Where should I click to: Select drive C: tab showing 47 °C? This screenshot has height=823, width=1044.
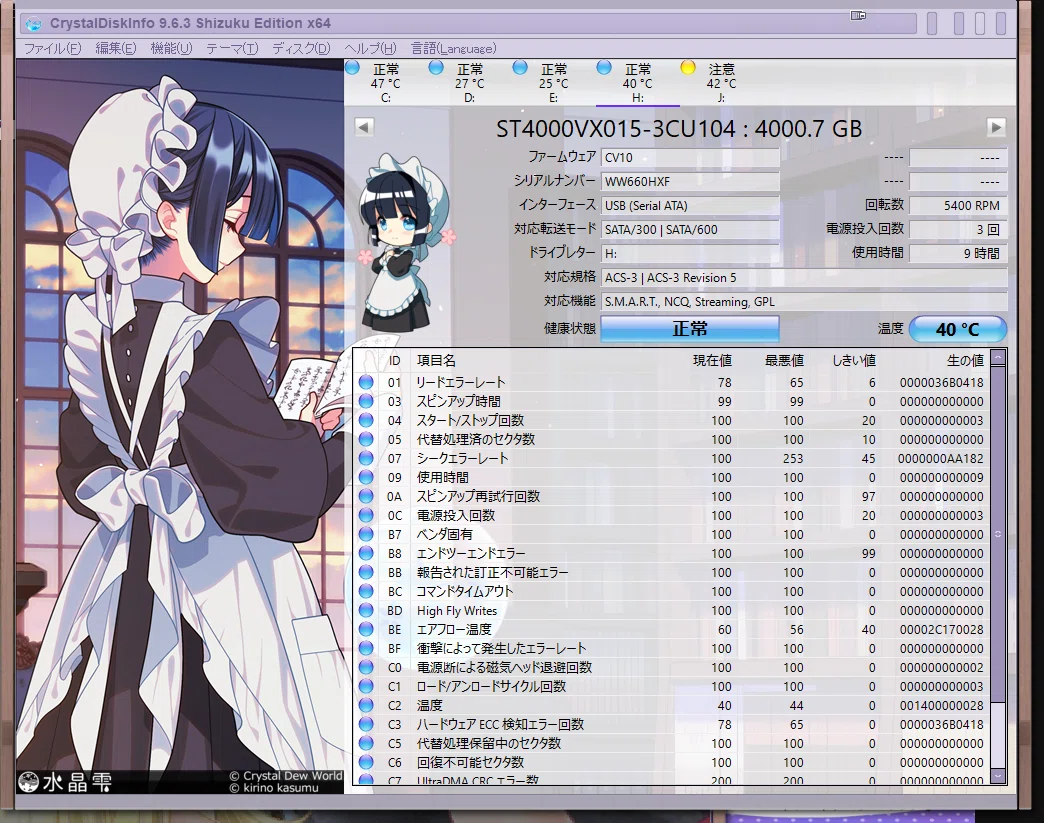tap(386, 83)
